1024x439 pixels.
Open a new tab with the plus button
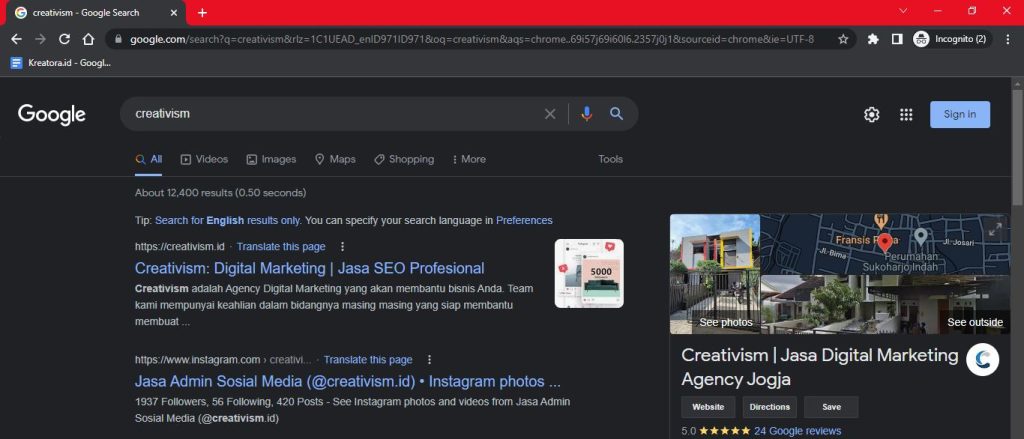202,12
